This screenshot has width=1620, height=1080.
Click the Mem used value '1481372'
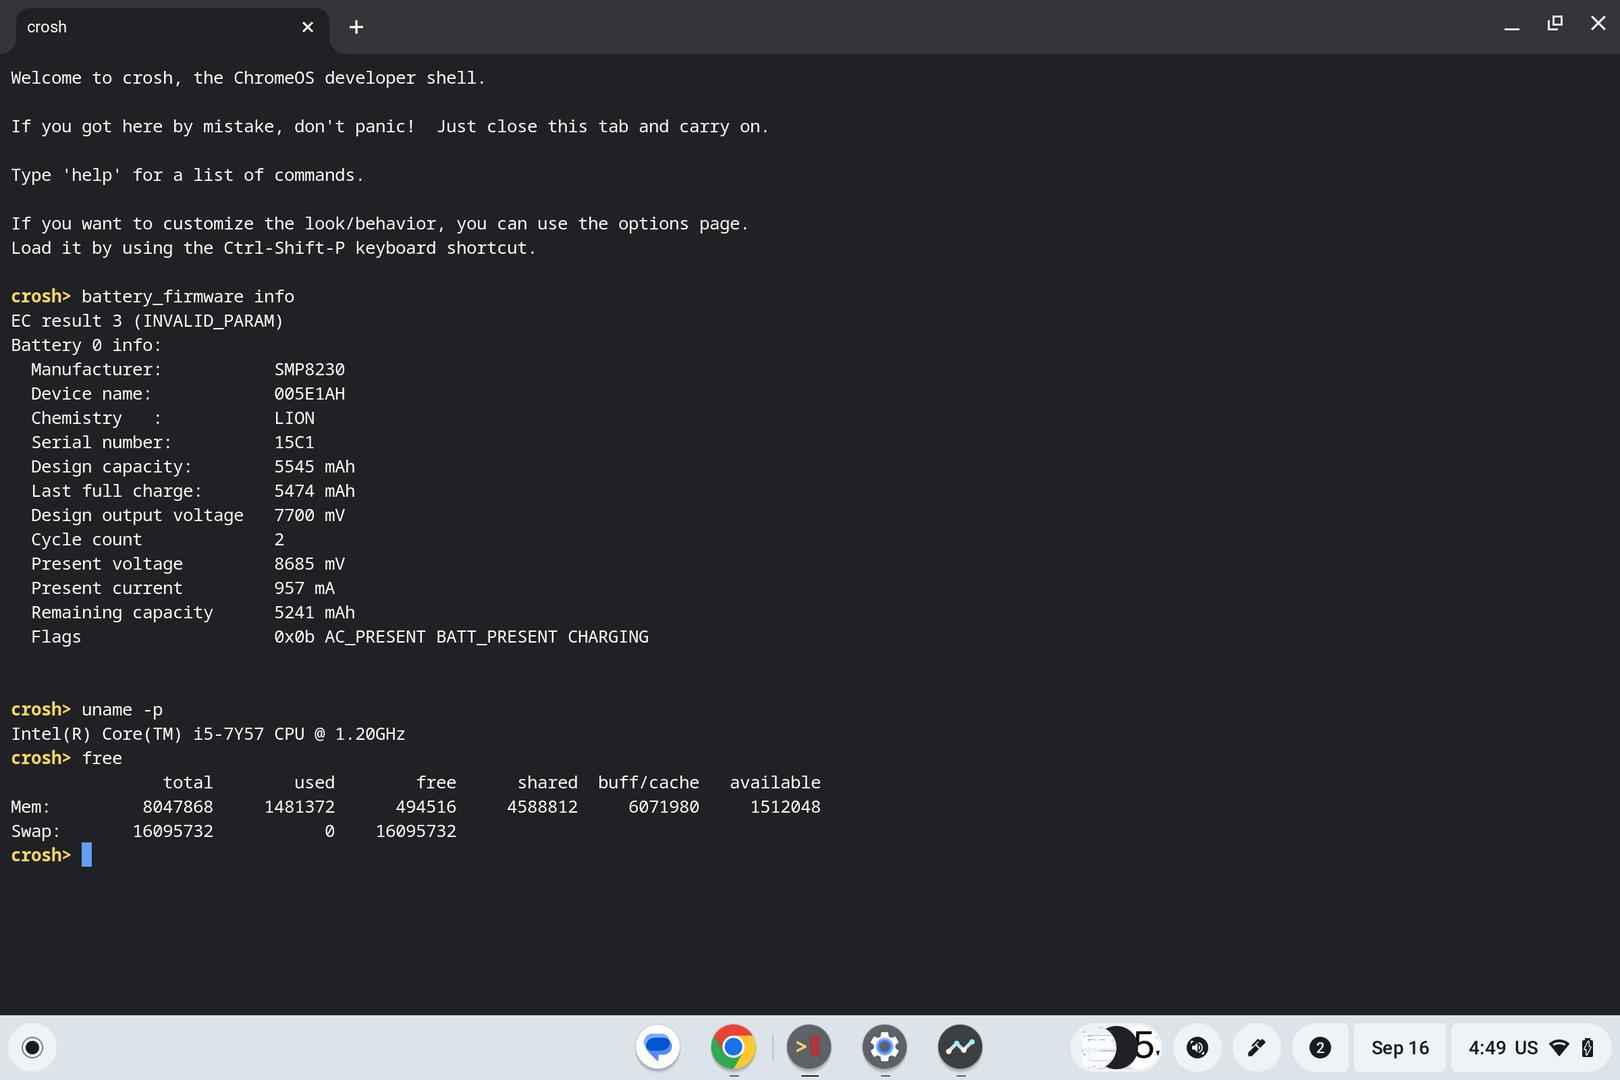click(299, 807)
